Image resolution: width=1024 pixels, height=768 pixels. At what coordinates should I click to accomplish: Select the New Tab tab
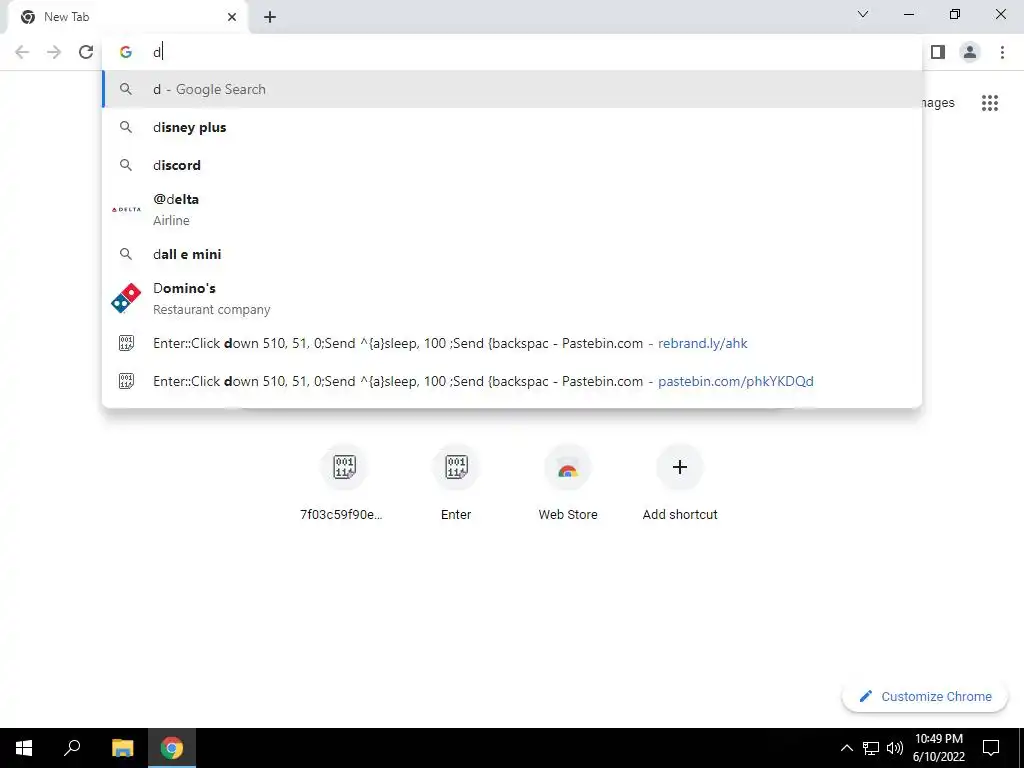coord(128,17)
